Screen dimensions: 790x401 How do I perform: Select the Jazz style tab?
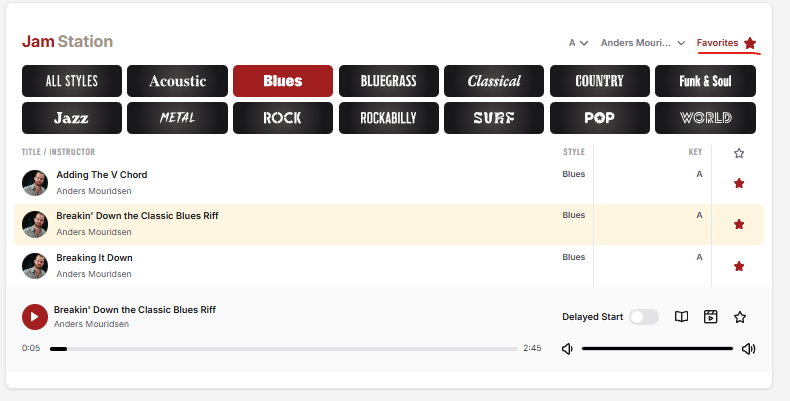coord(72,118)
